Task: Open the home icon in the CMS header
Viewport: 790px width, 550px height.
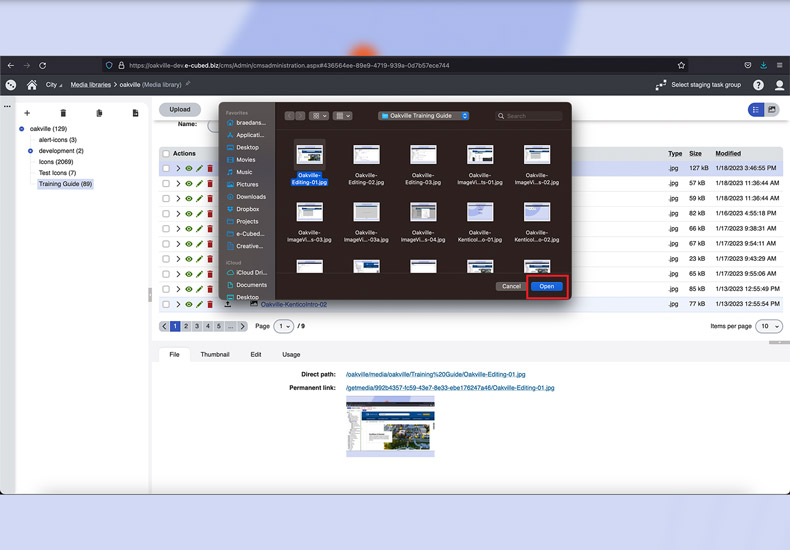Action: [32, 85]
